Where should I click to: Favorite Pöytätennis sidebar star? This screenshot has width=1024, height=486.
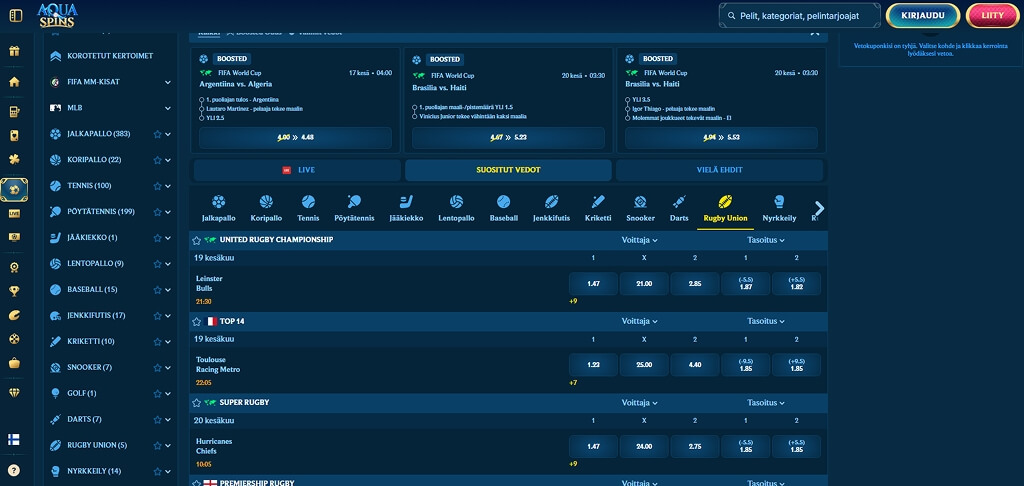pyautogui.click(x=157, y=212)
